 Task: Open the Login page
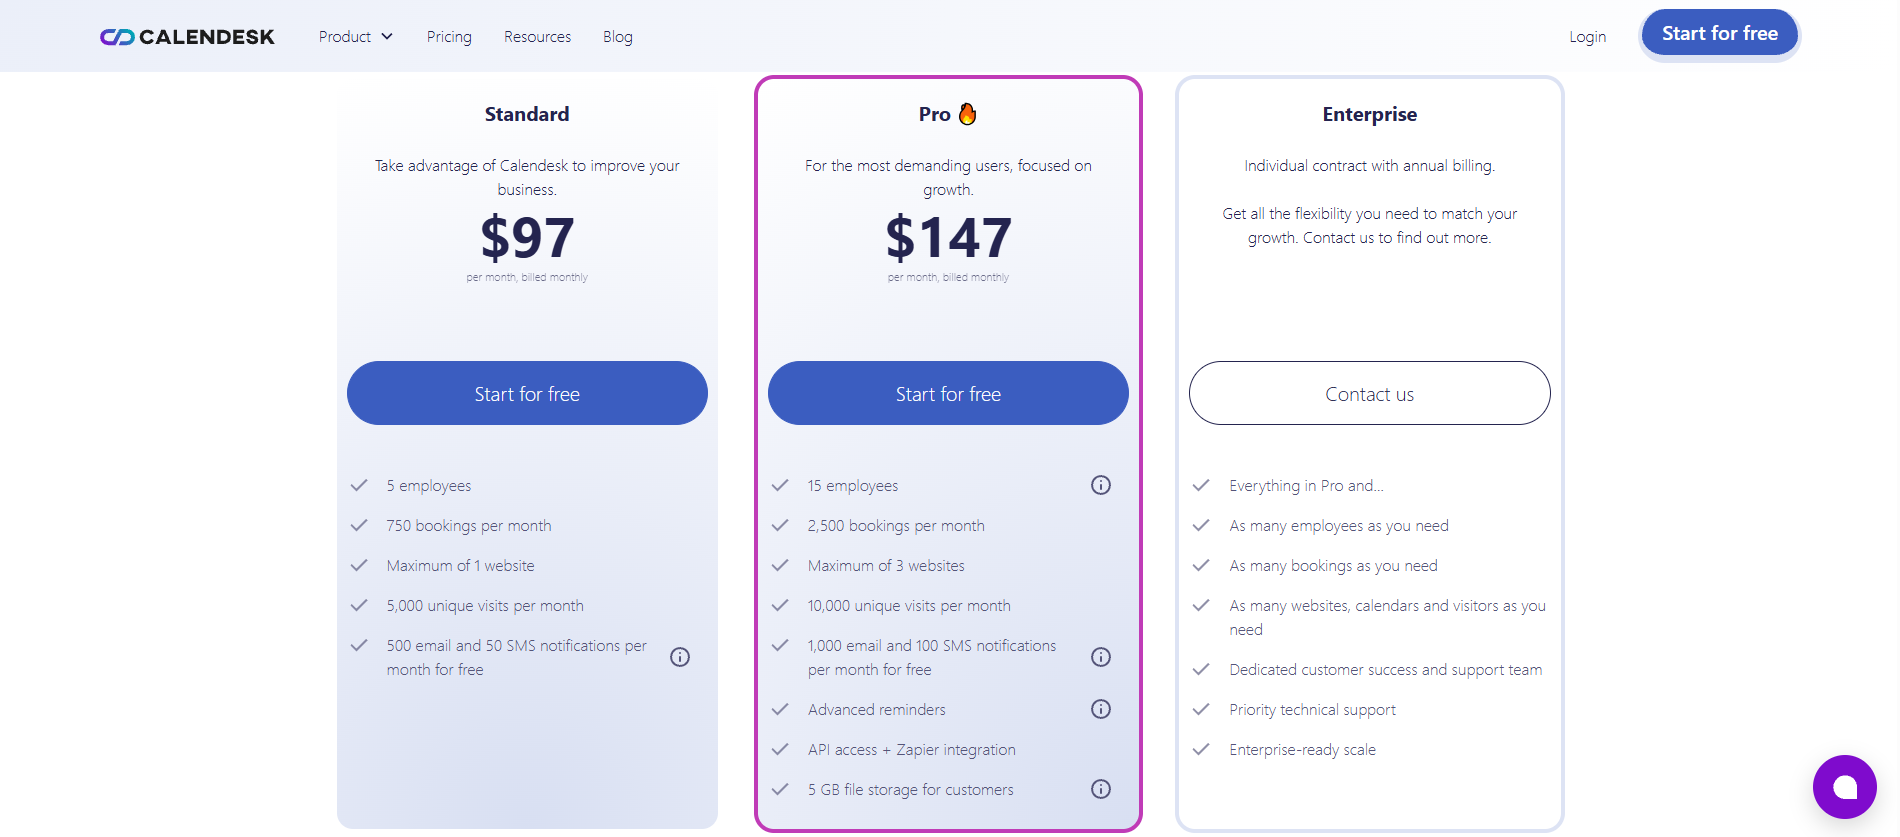click(1586, 36)
